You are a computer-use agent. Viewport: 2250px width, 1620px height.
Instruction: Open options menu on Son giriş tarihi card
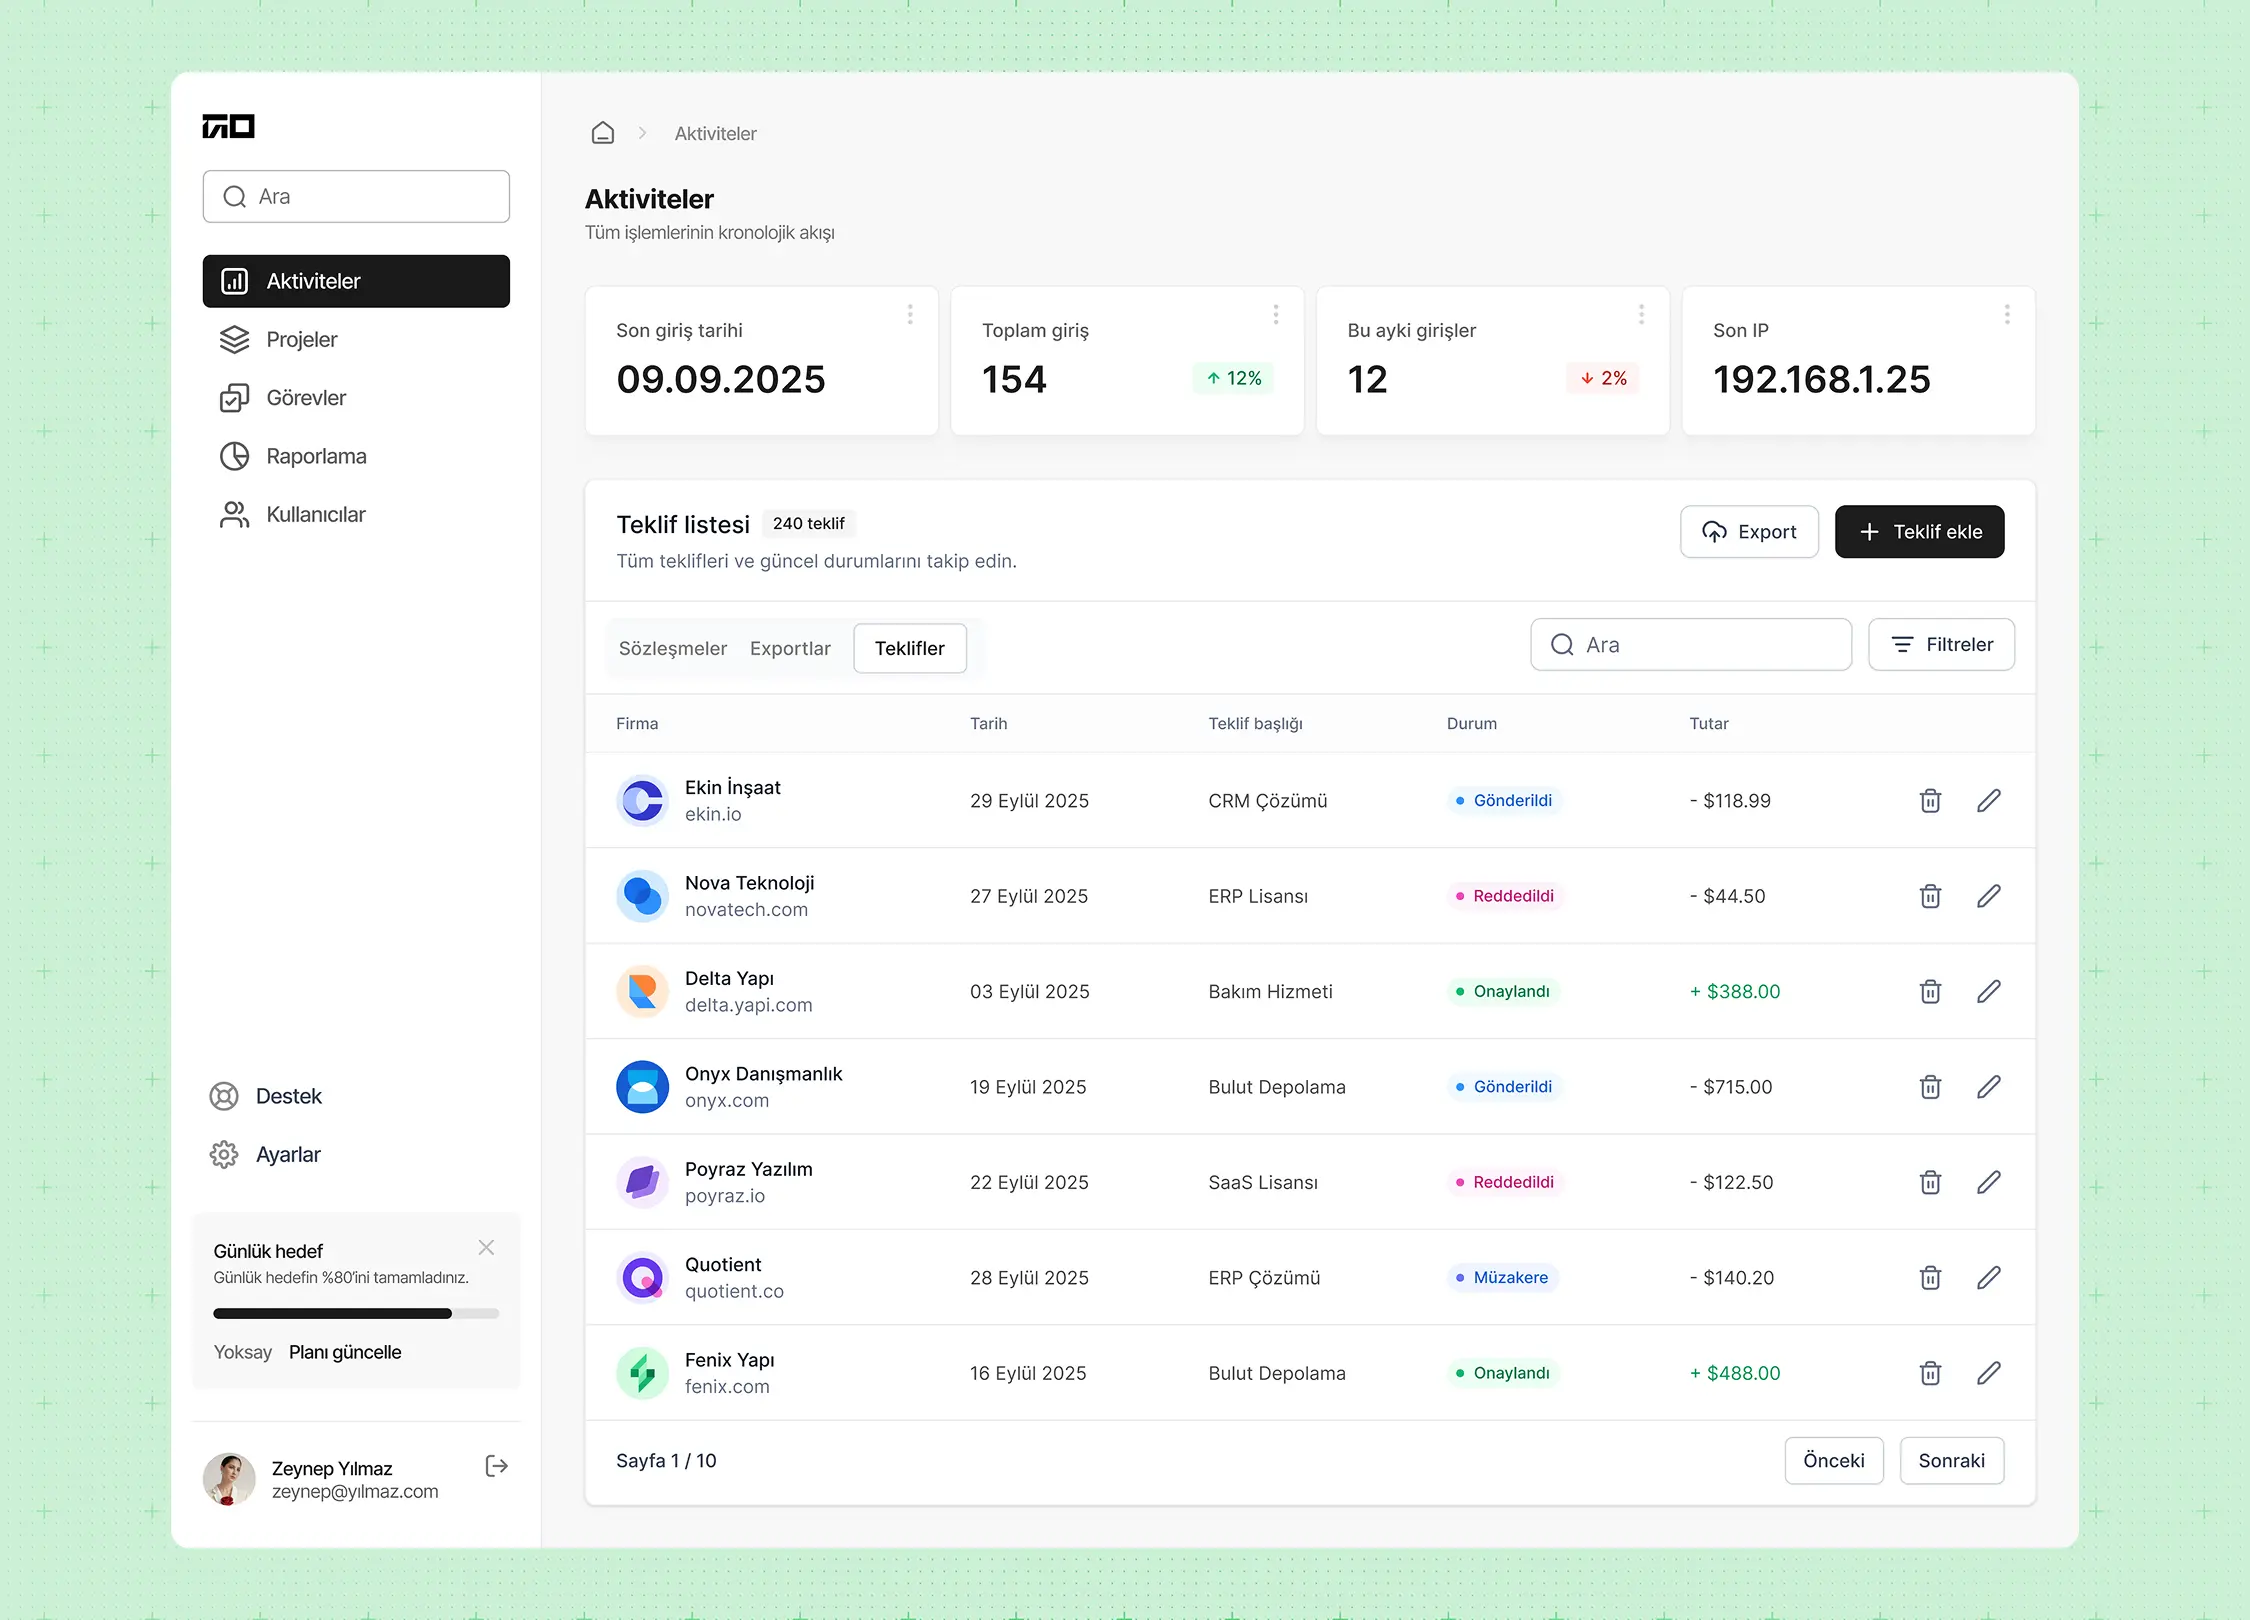910,314
